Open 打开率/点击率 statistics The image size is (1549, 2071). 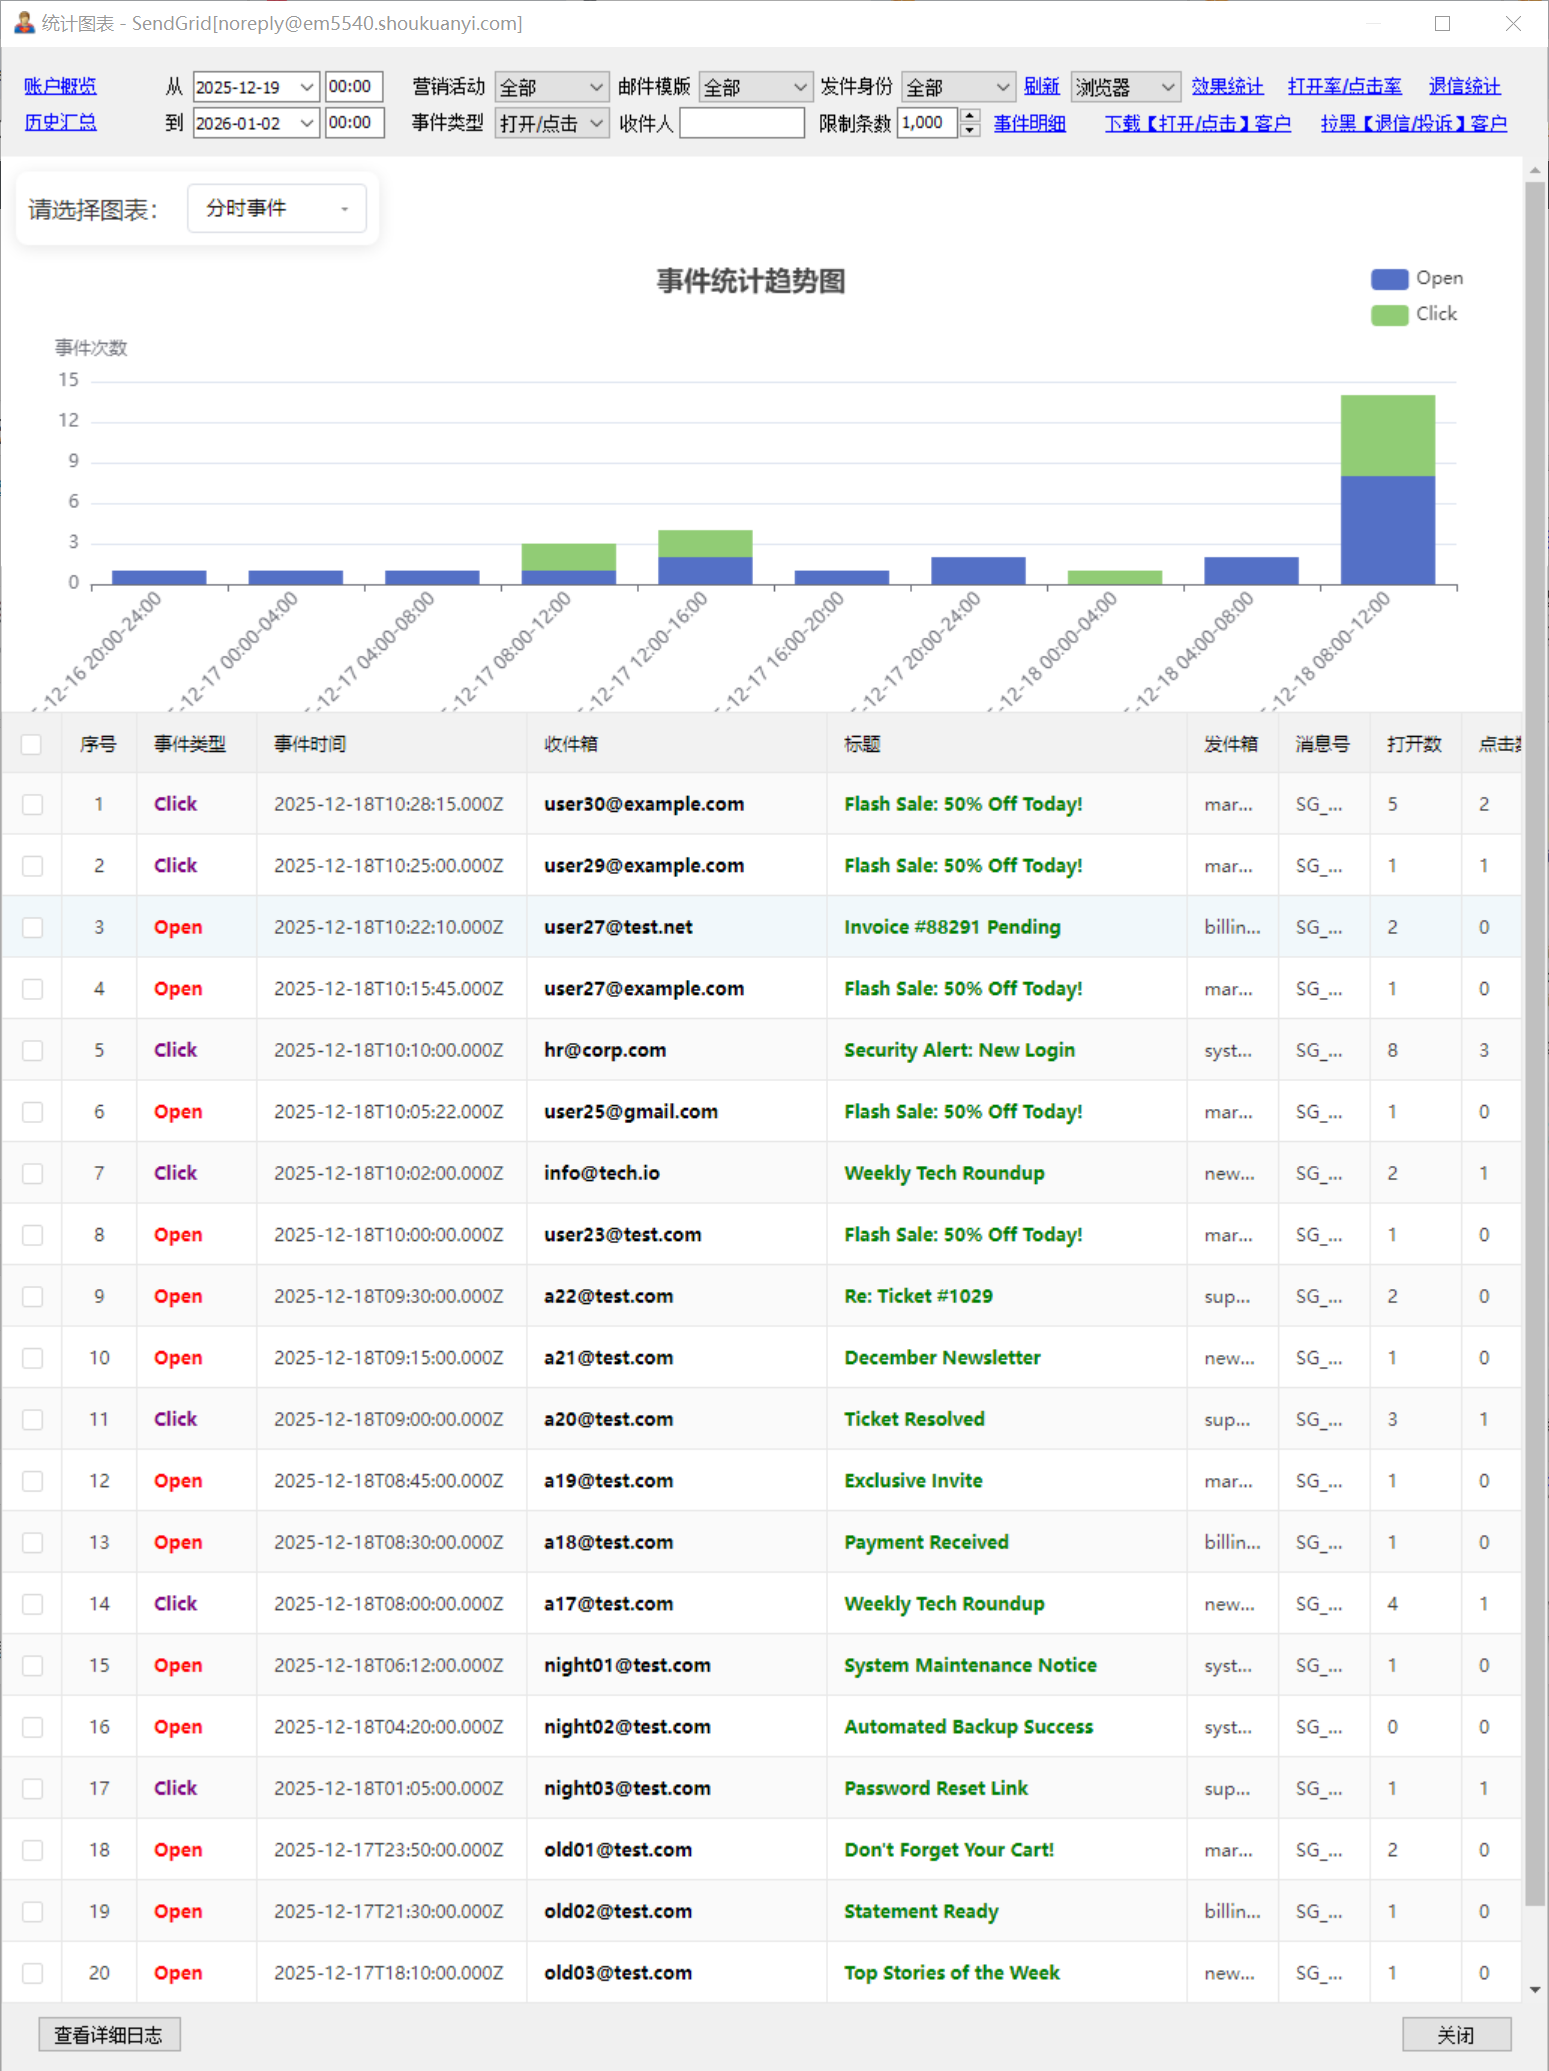click(1344, 87)
